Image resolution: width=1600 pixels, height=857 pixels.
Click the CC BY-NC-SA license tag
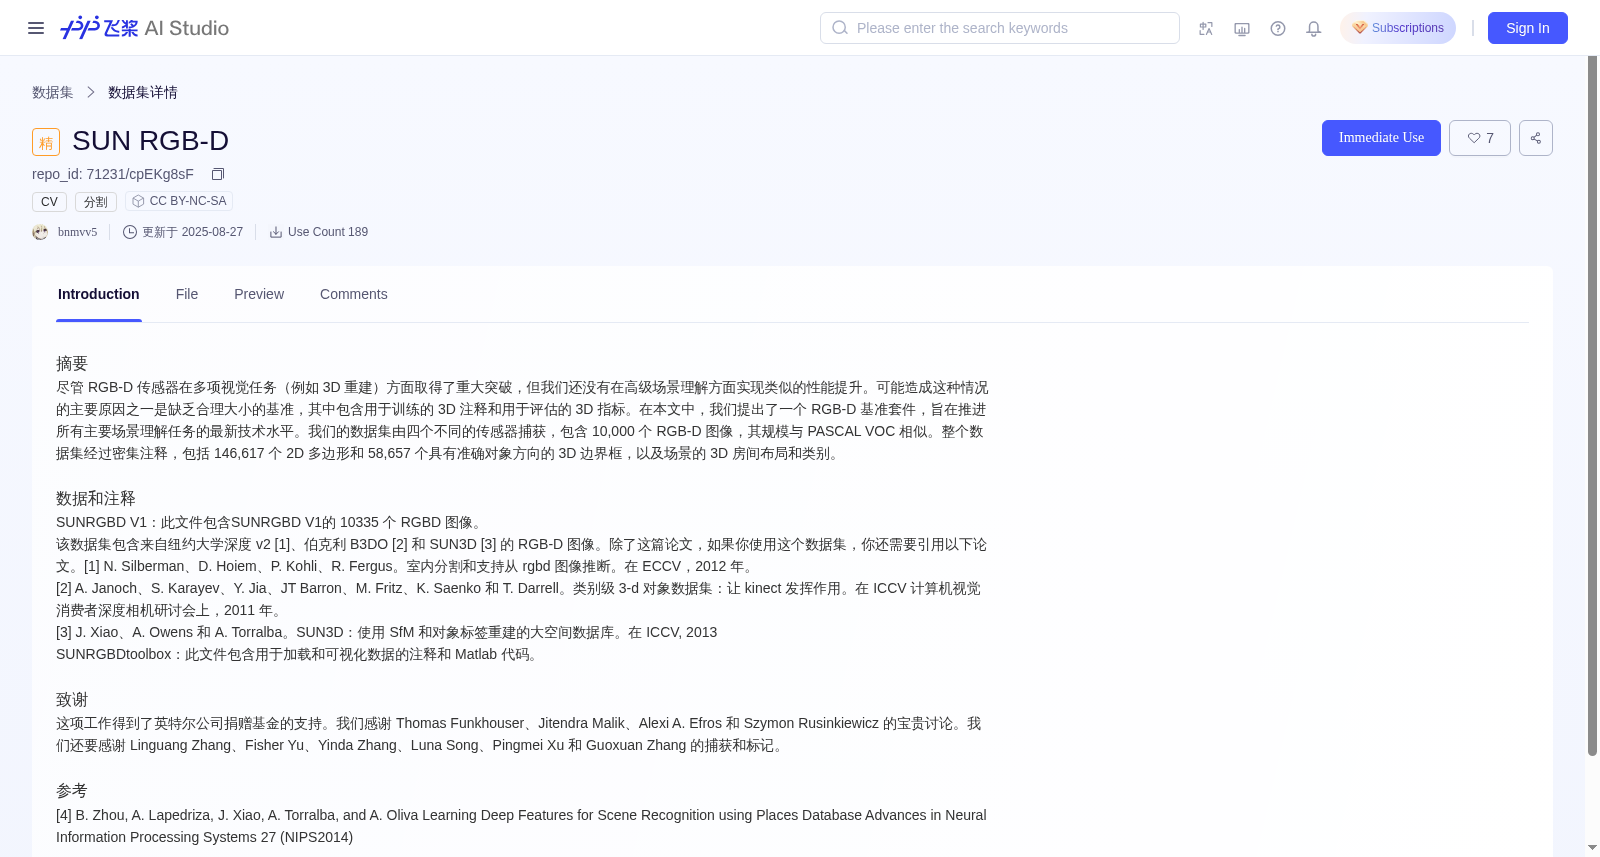[x=179, y=201]
